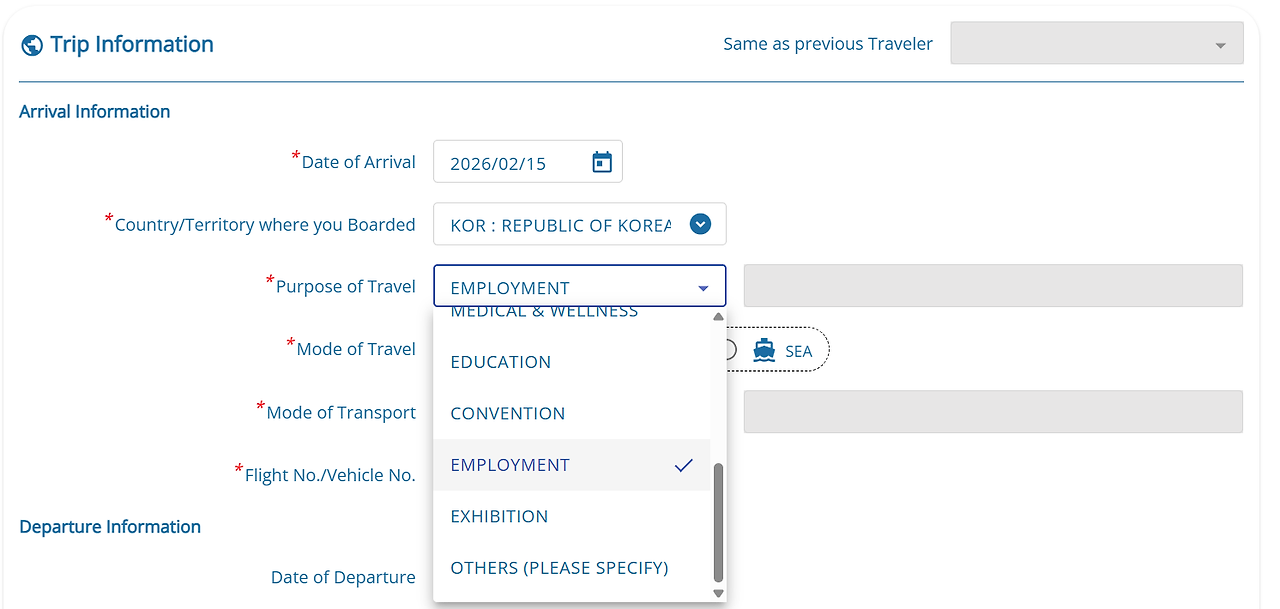Viewport: 1280px width, 609px height.
Task: Open the Date of Arrival calendar picker
Action: pos(602,162)
